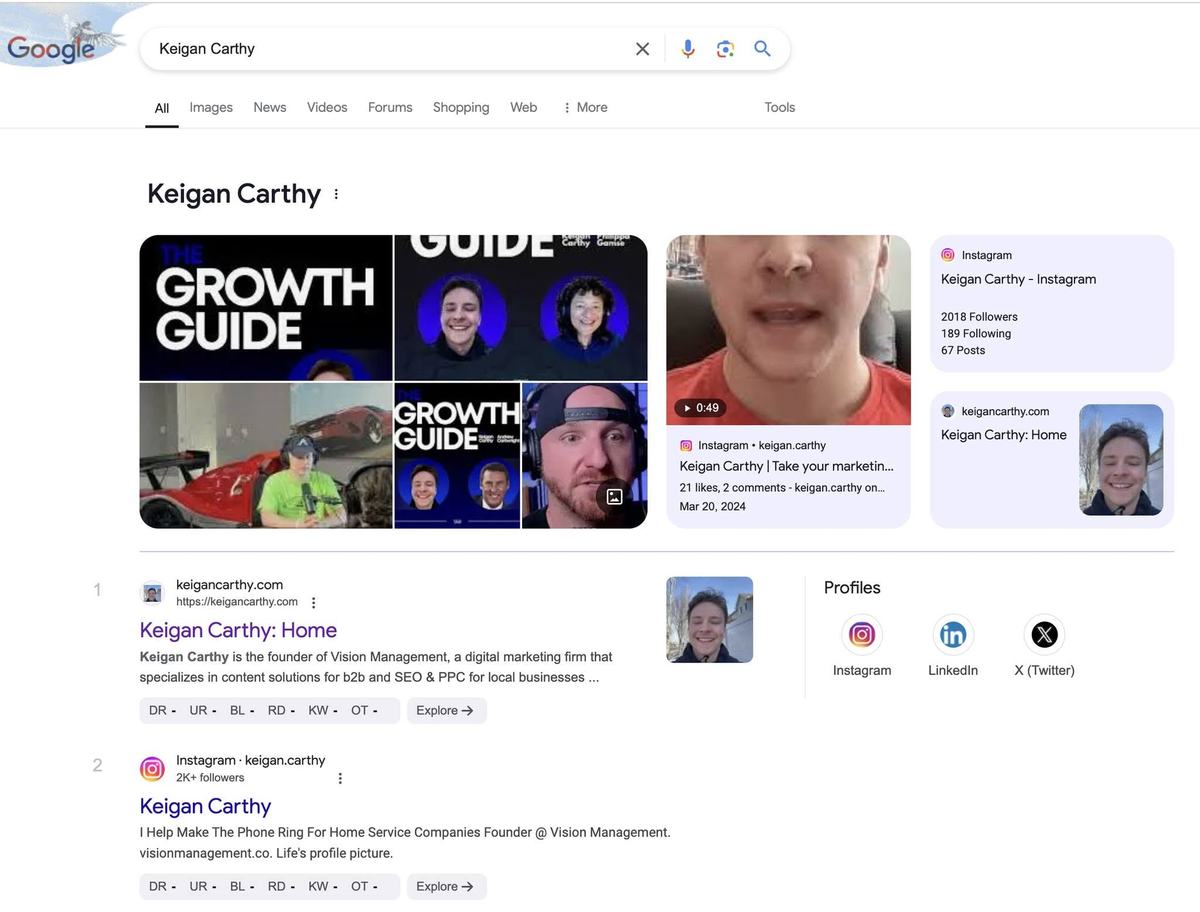The height and width of the screenshot is (912, 1200).
Task: Click the Explore button under result 2
Action: click(446, 887)
